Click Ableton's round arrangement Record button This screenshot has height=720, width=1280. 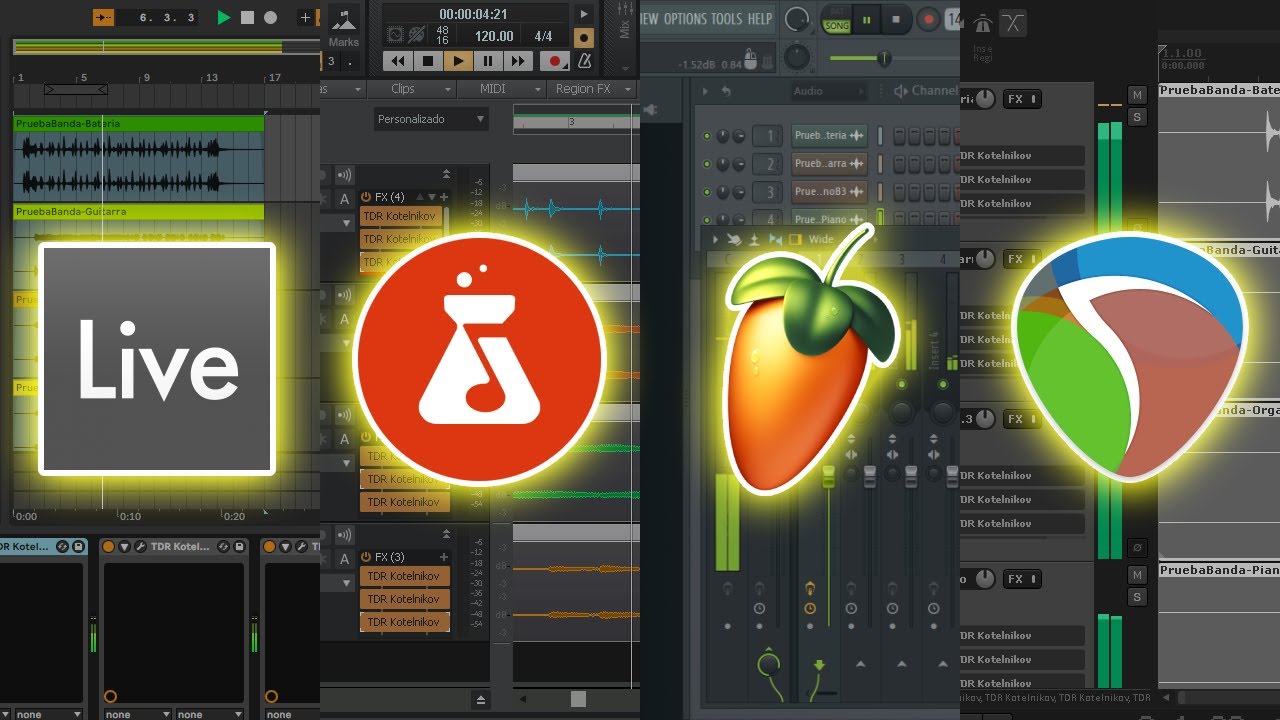tap(270, 18)
